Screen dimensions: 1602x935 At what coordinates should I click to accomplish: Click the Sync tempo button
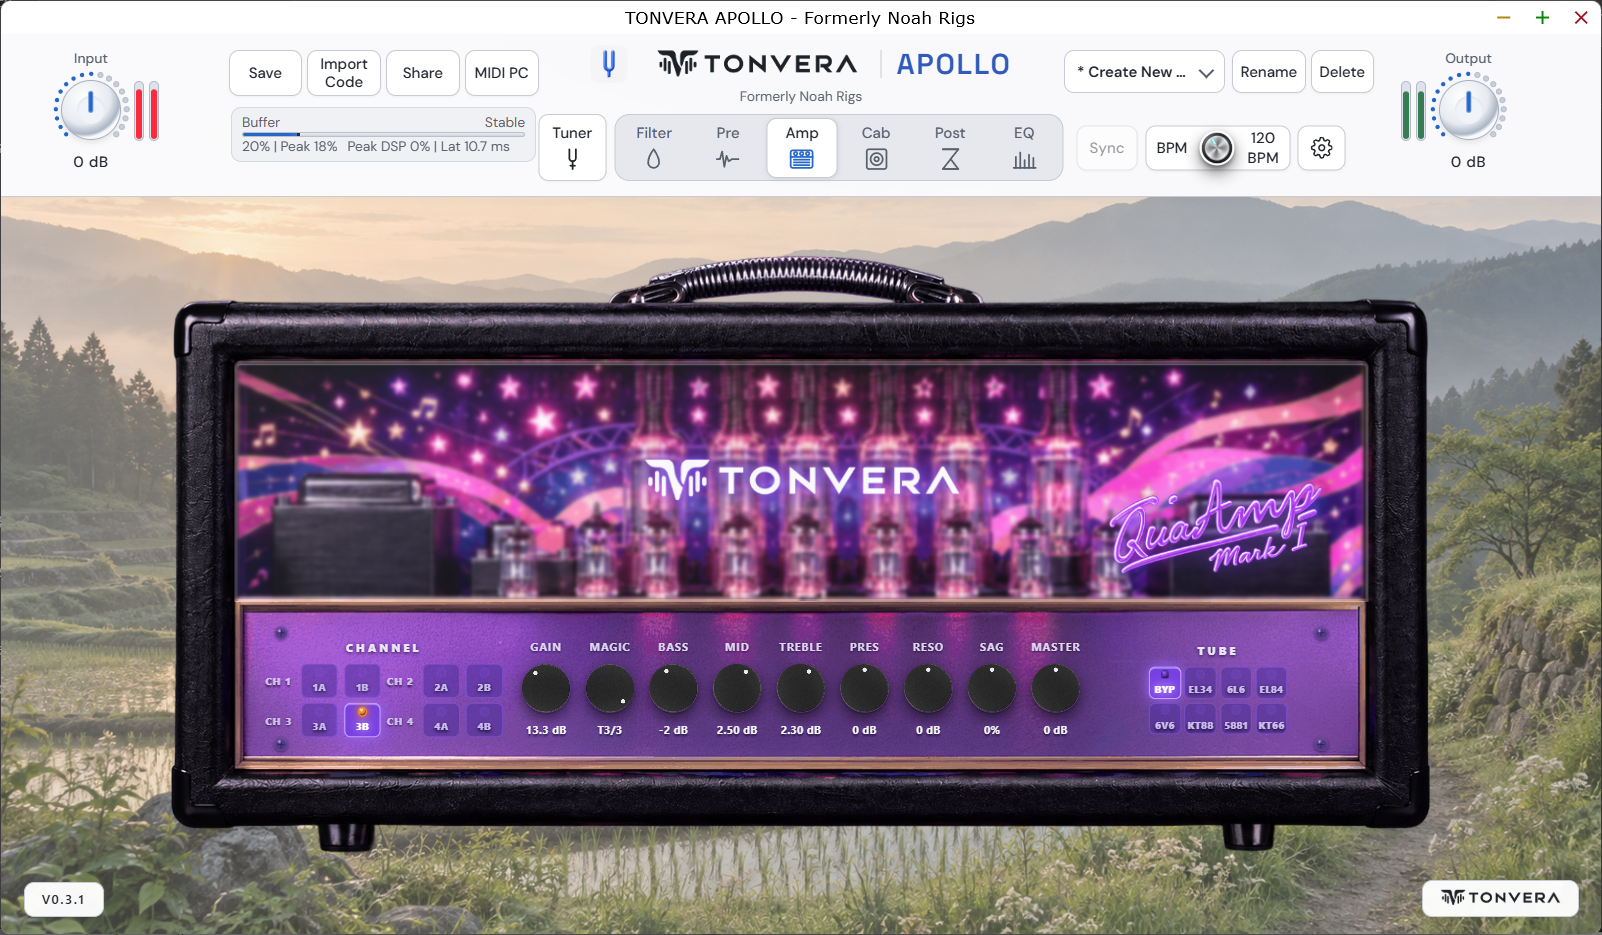(x=1107, y=148)
